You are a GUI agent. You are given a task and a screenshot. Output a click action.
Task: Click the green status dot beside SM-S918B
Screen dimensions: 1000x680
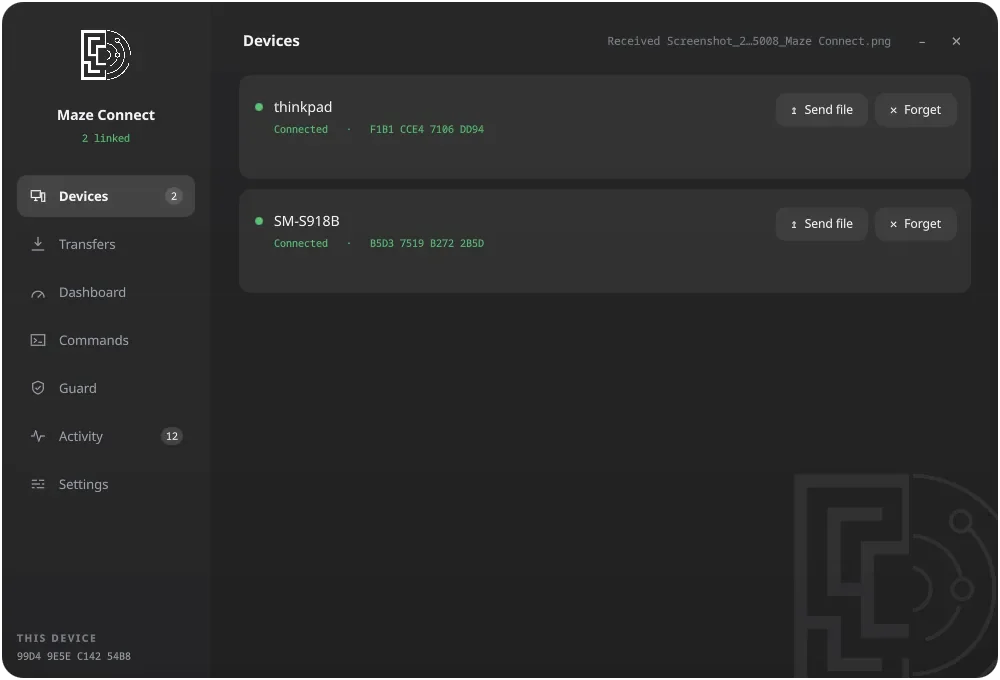[259, 221]
